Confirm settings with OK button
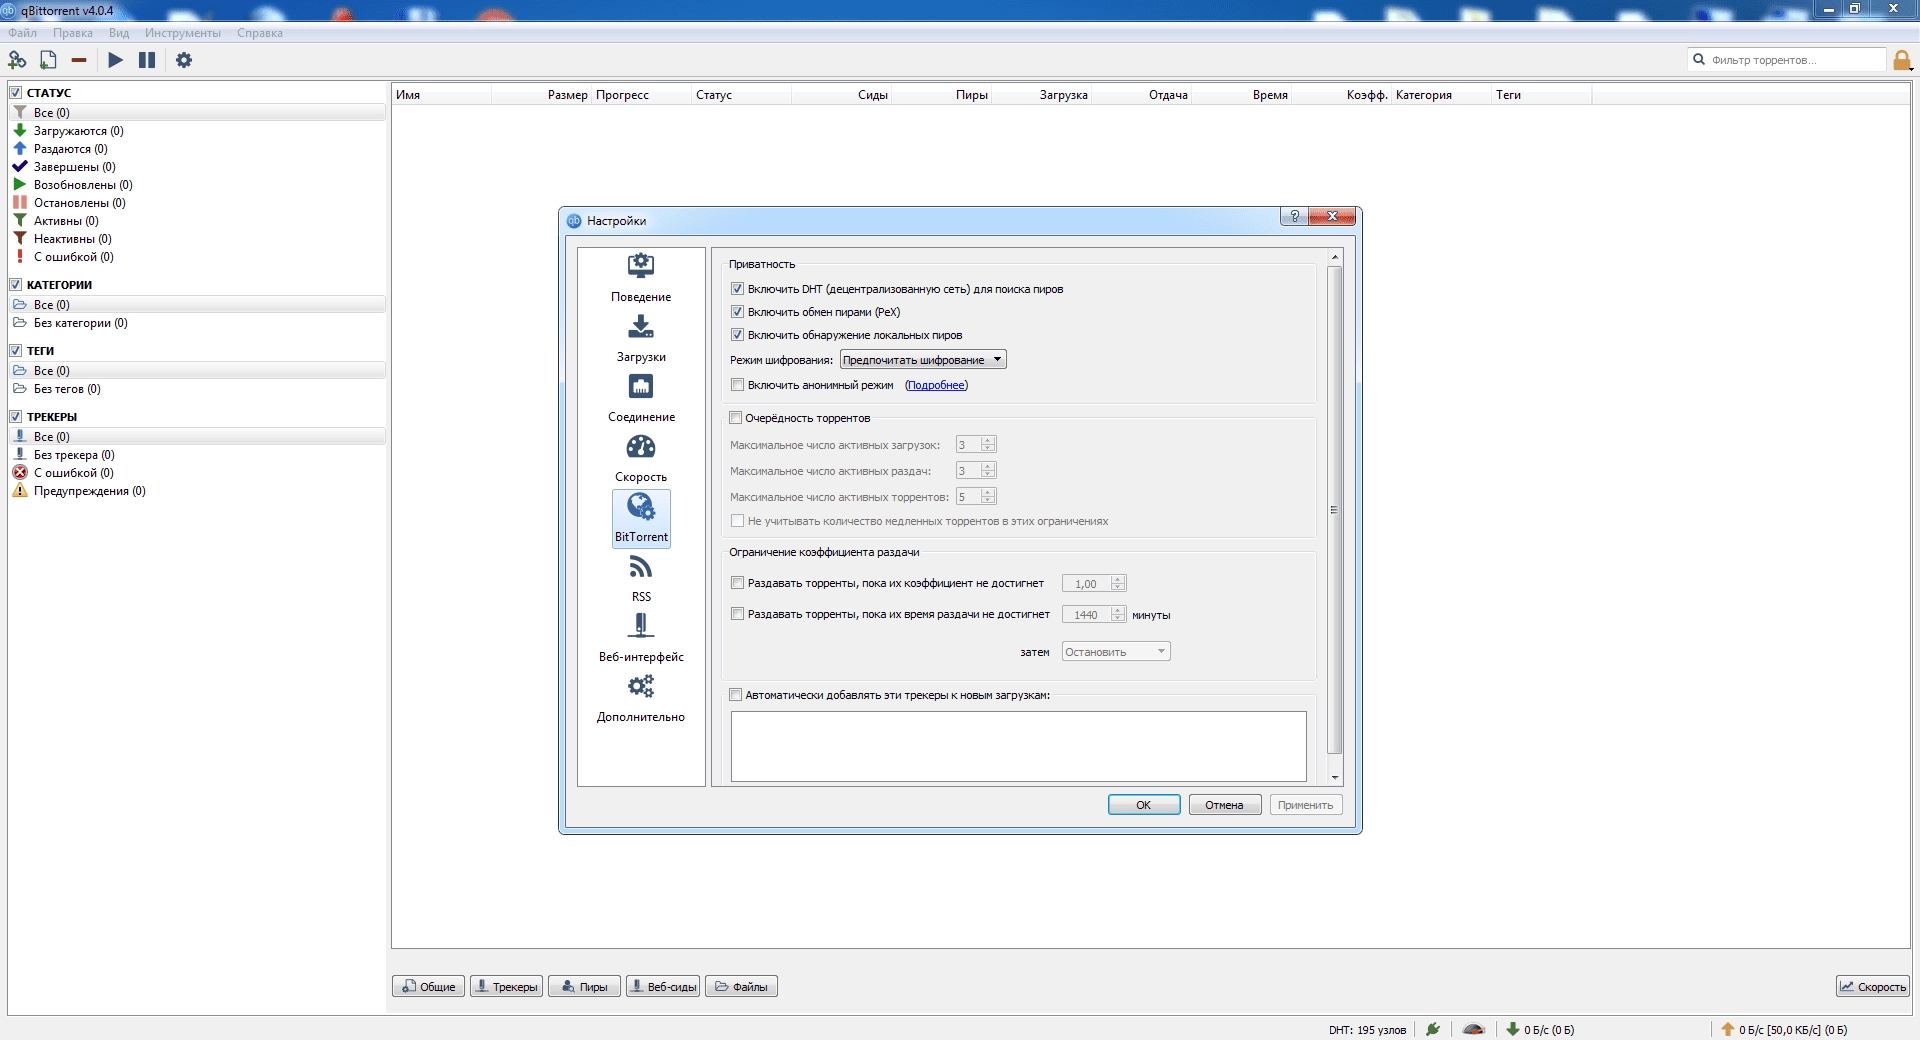 click(1144, 805)
